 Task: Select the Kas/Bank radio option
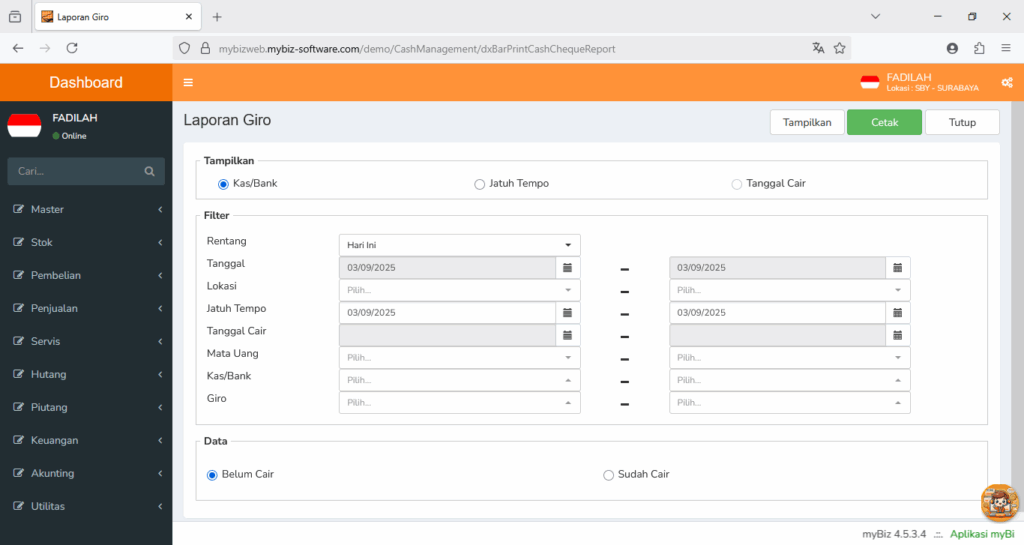click(x=223, y=185)
